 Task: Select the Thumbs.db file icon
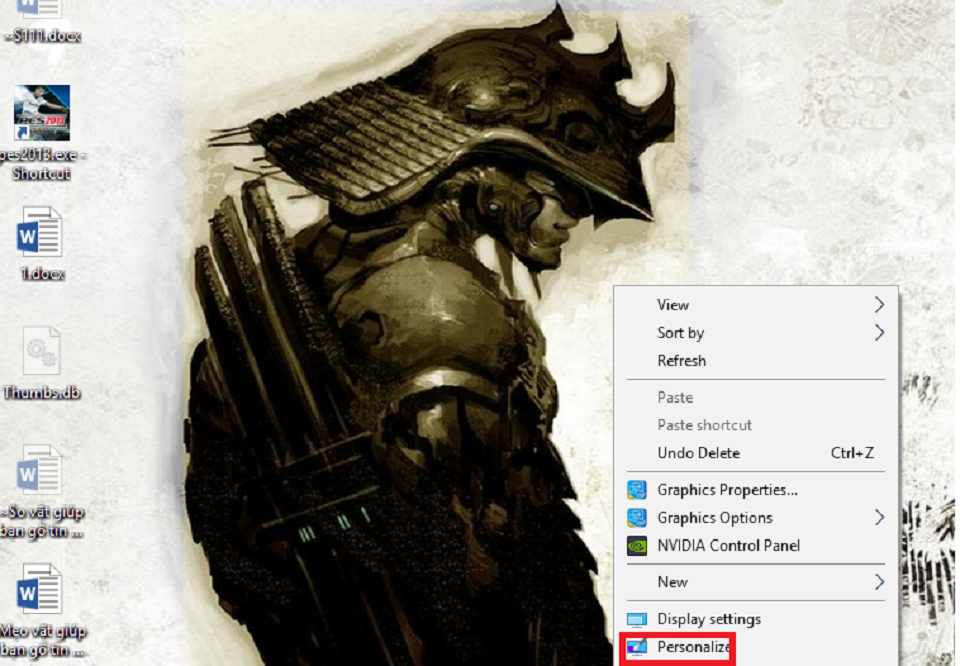click(x=42, y=350)
